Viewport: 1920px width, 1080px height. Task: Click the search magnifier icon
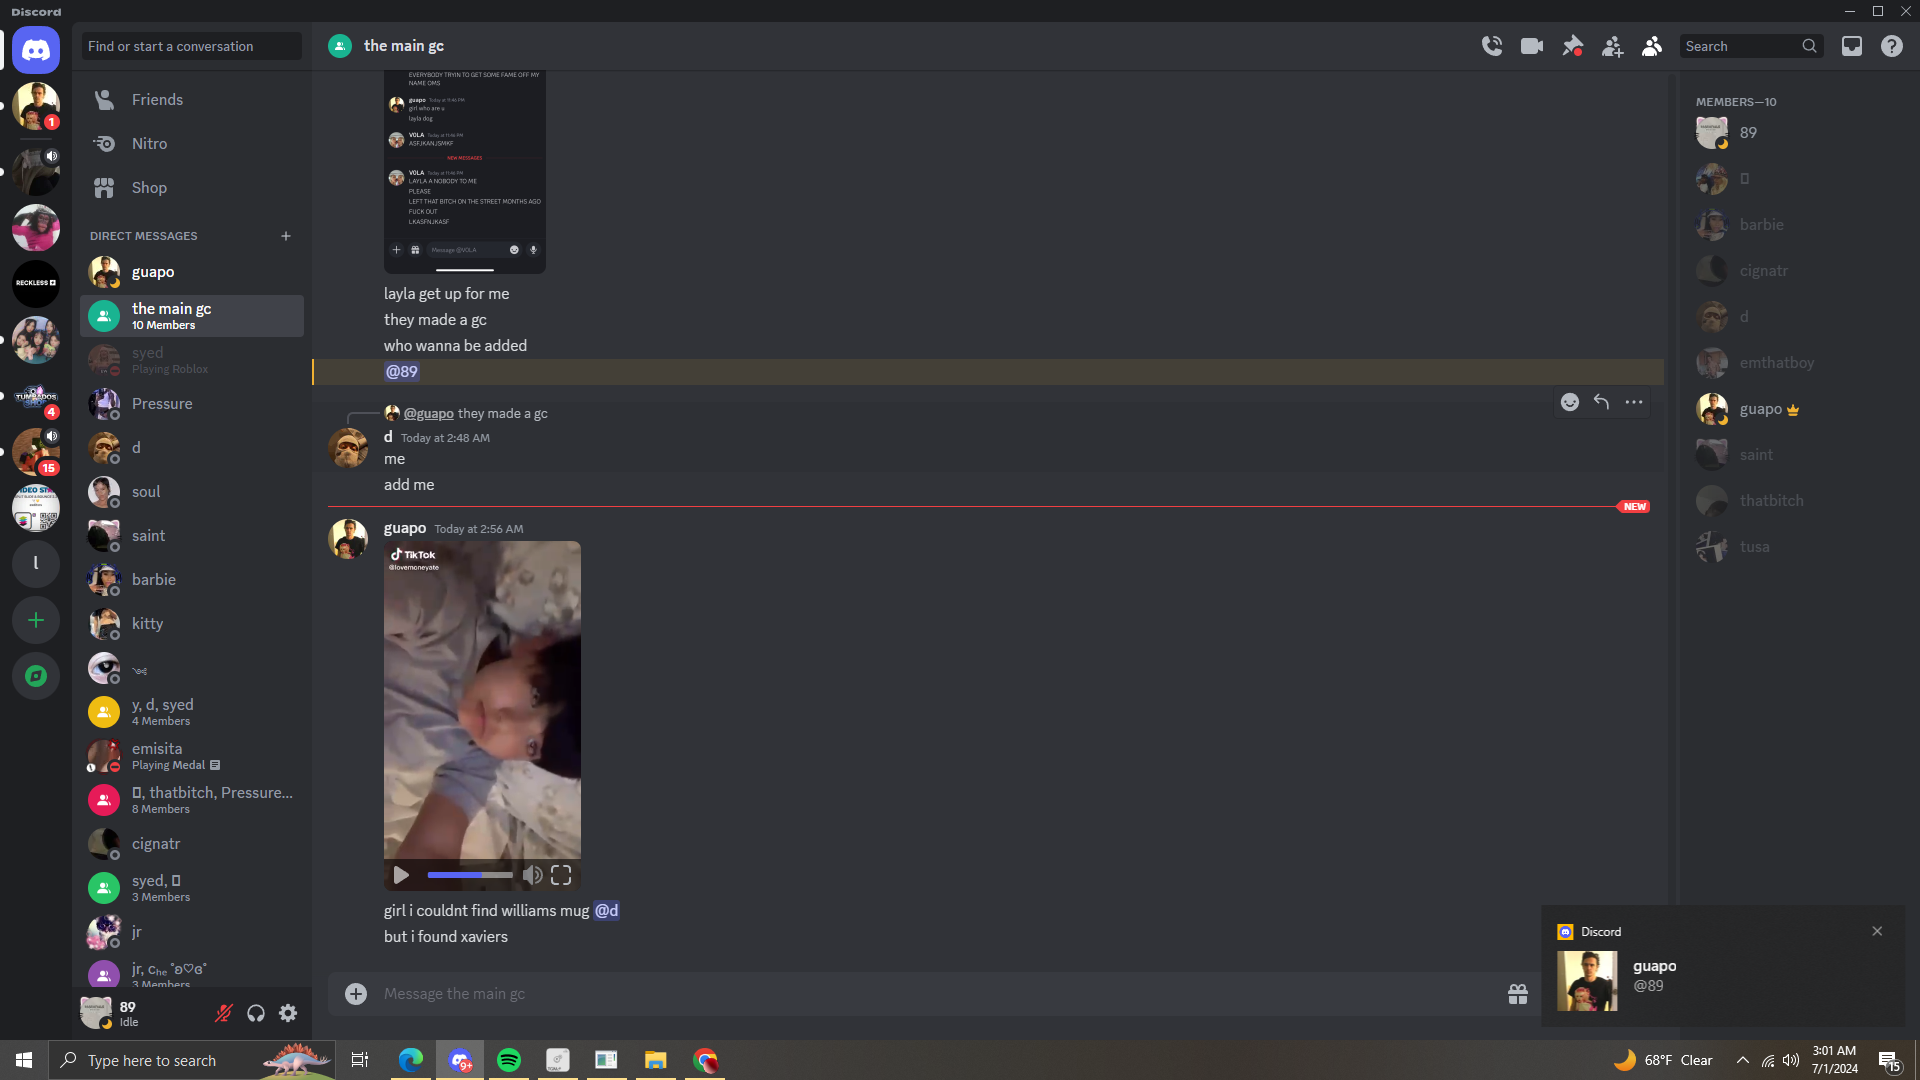click(1809, 46)
